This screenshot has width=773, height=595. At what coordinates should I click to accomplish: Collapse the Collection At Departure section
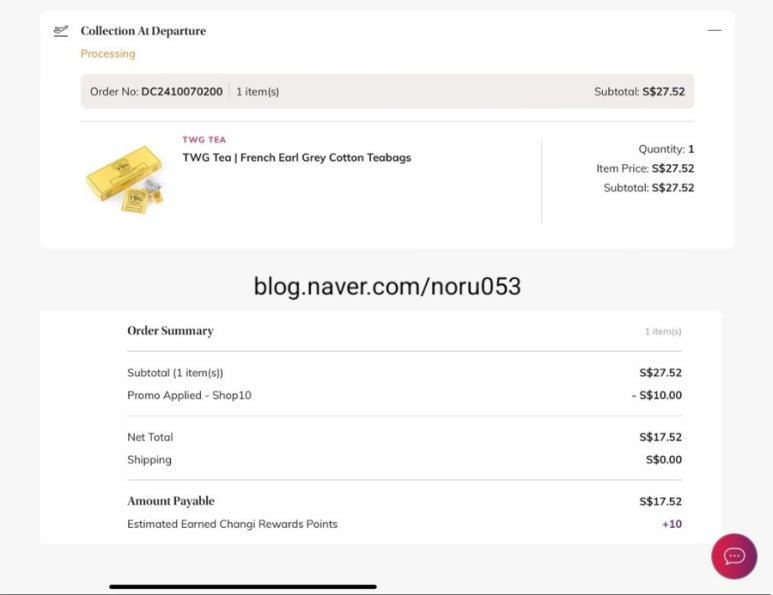click(714, 31)
